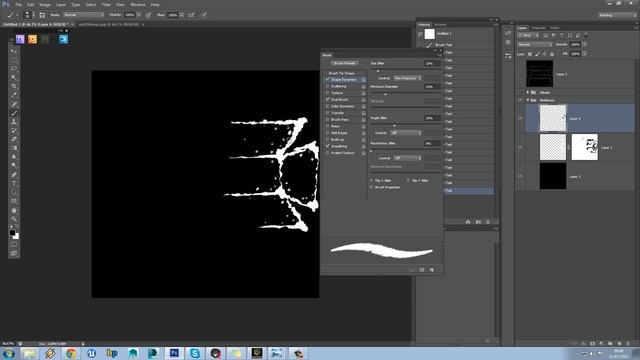
Task: Open Skype from the taskbar
Action: pyautogui.click(x=195, y=353)
